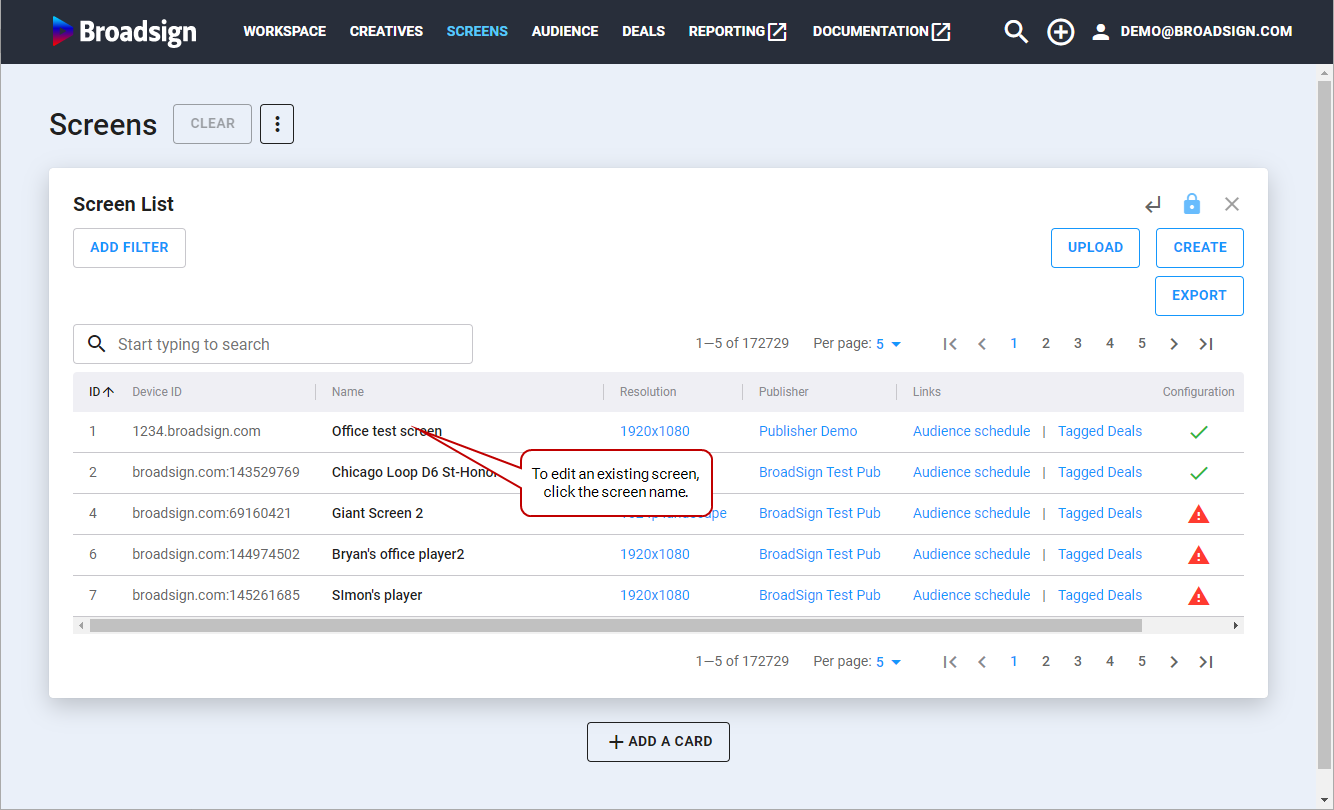Open the three-dot menu beside Clear

click(277, 124)
